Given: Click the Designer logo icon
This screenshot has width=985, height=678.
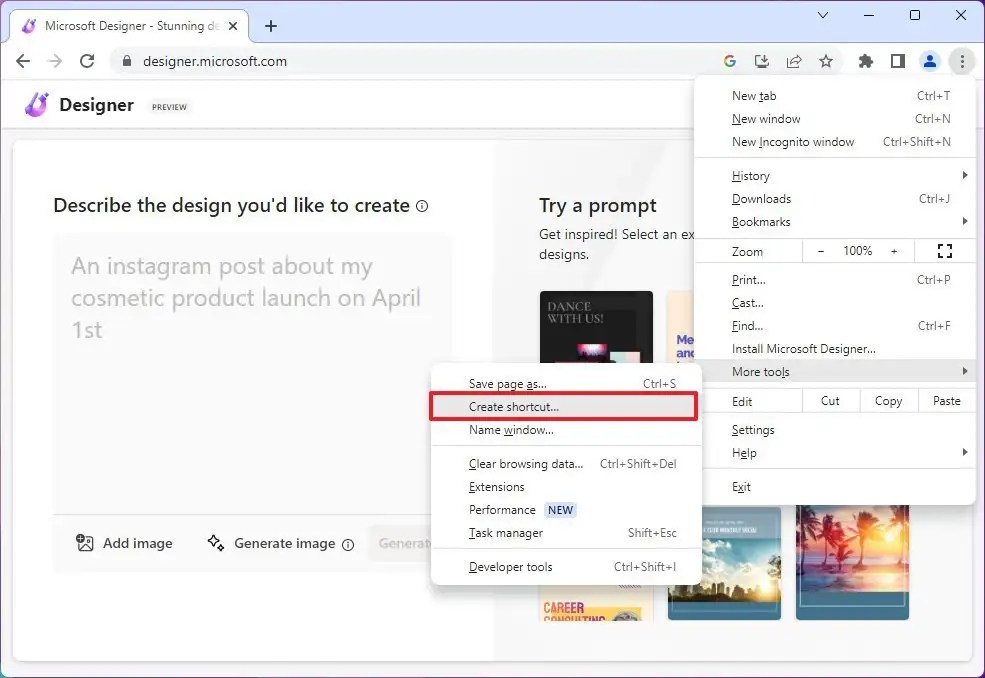Looking at the screenshot, I should pos(35,105).
